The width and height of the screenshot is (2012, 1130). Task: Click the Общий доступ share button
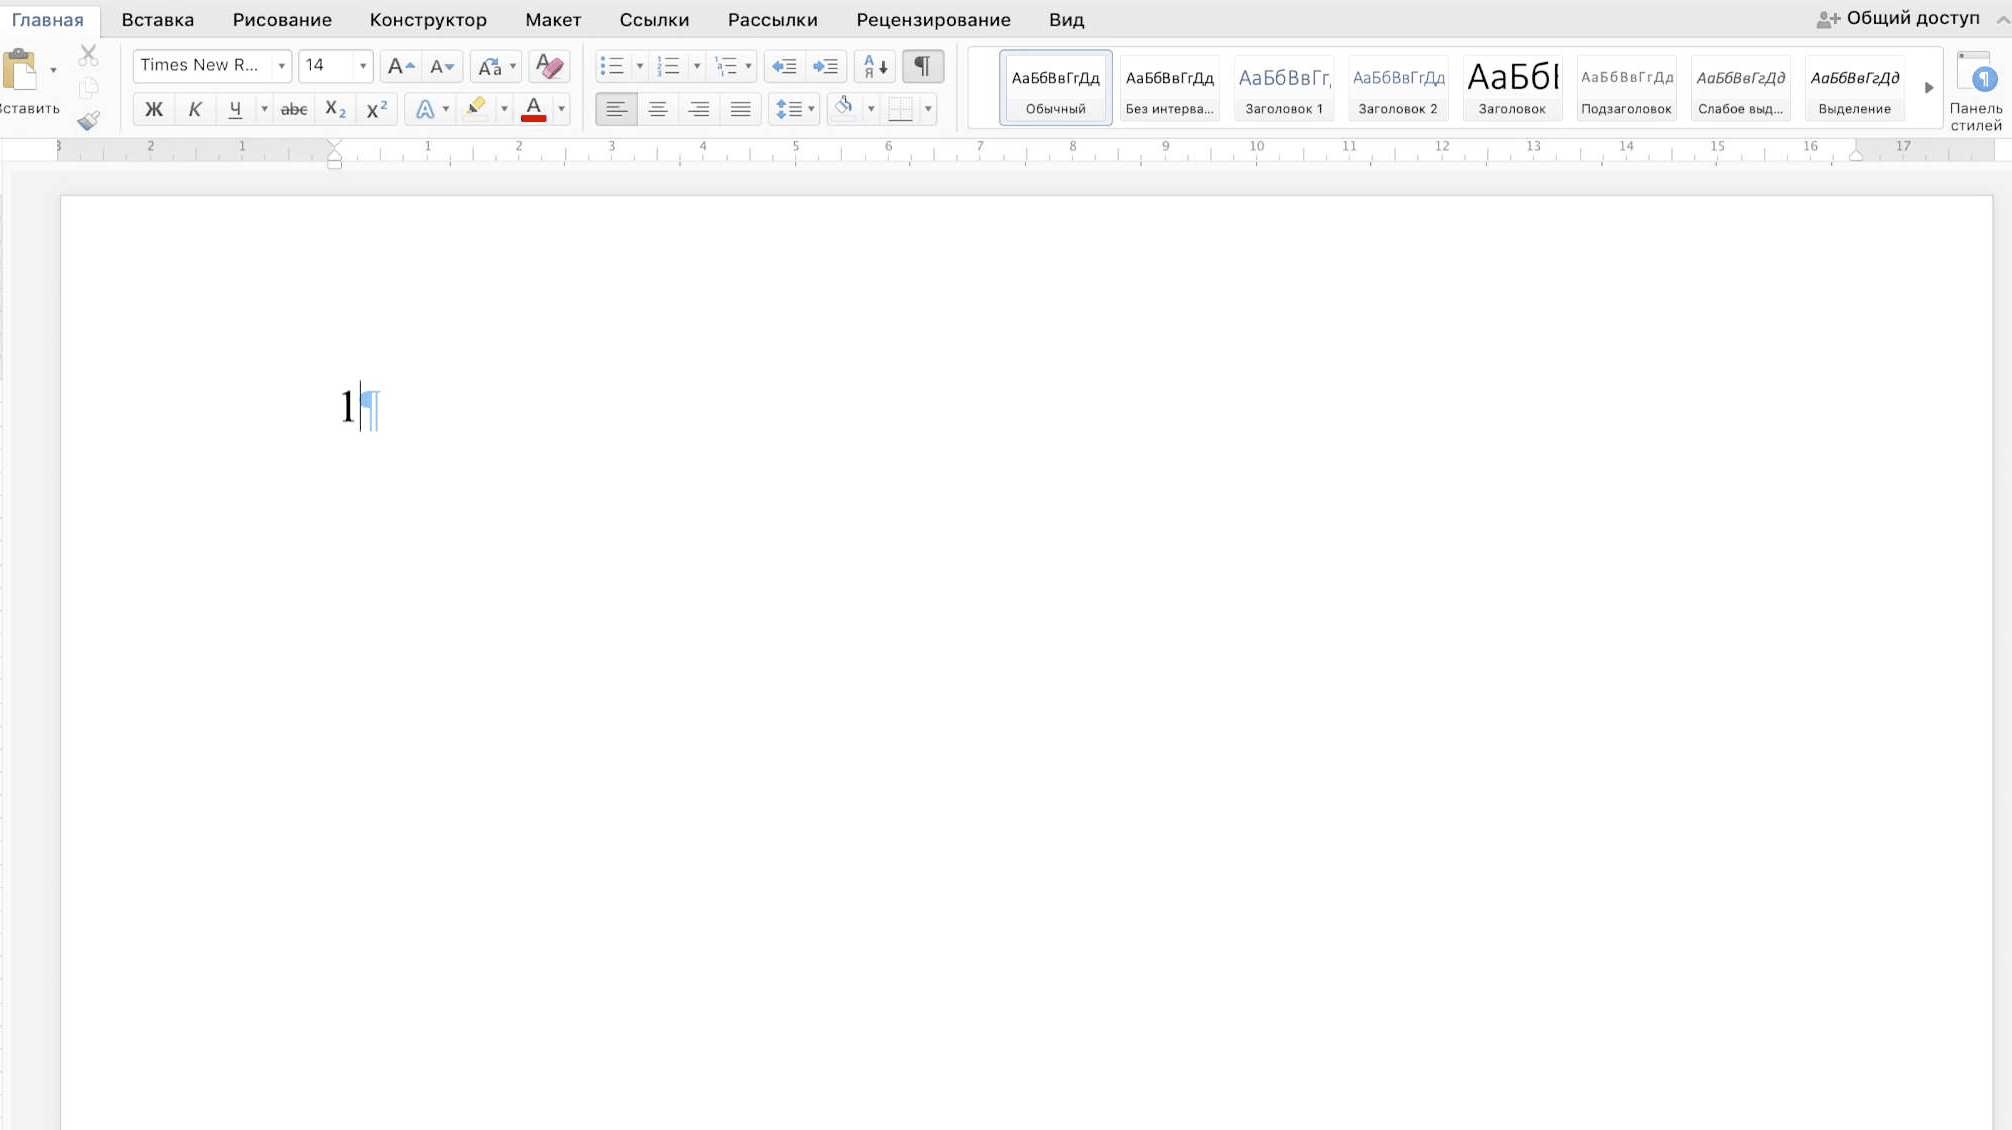[x=1898, y=18]
